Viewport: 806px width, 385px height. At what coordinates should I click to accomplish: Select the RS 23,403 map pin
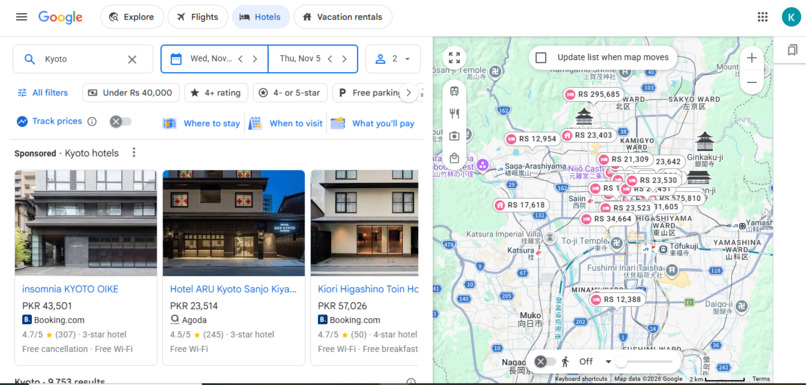click(x=588, y=135)
